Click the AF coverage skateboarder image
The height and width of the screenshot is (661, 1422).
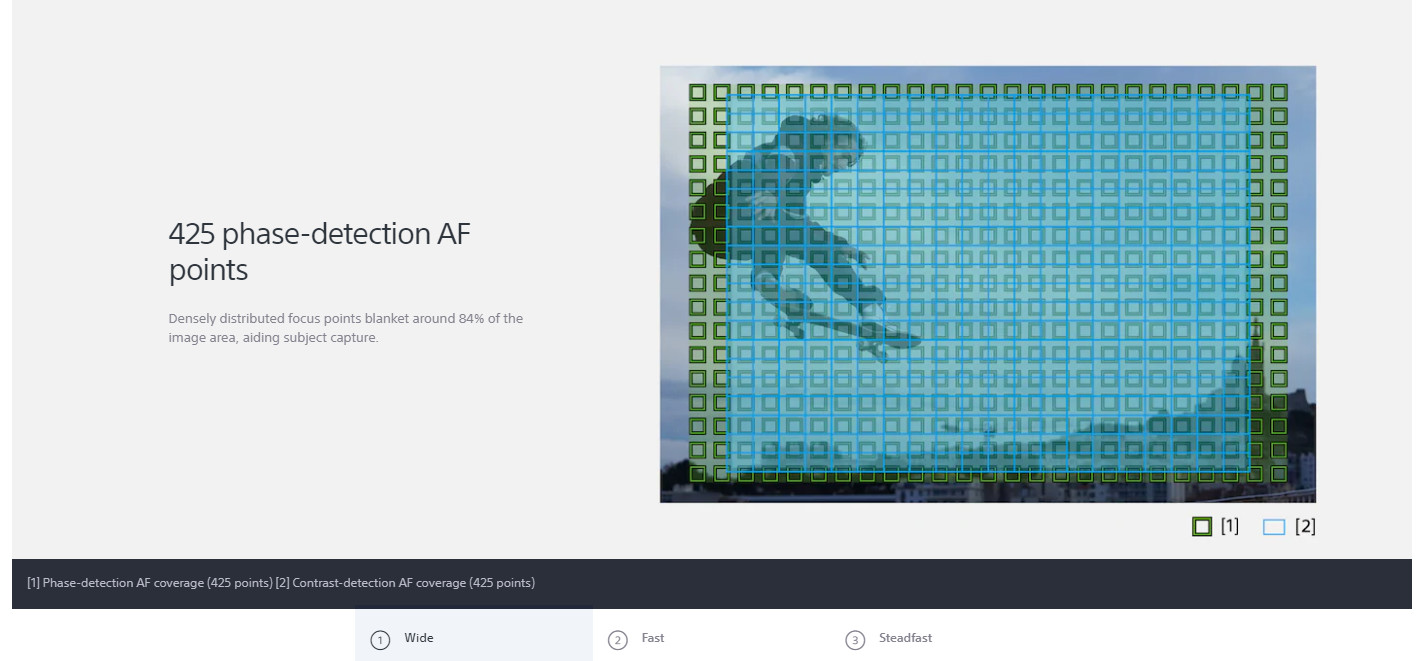click(x=988, y=284)
